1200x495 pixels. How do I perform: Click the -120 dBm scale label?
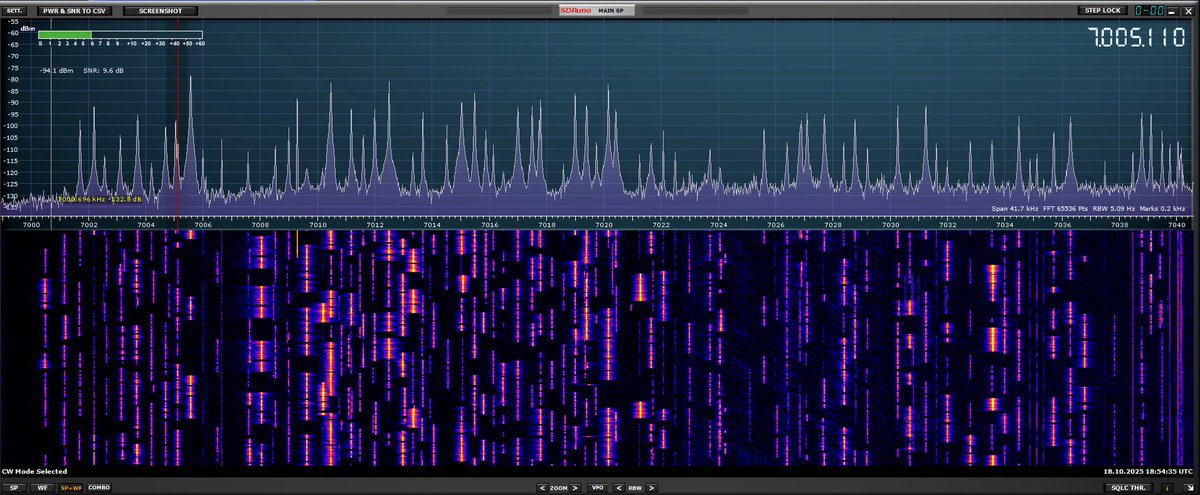[x=13, y=172]
